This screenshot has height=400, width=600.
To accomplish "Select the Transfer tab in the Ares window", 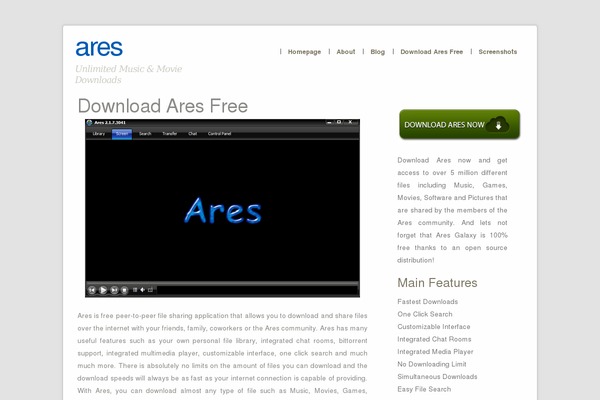I will point(169,134).
